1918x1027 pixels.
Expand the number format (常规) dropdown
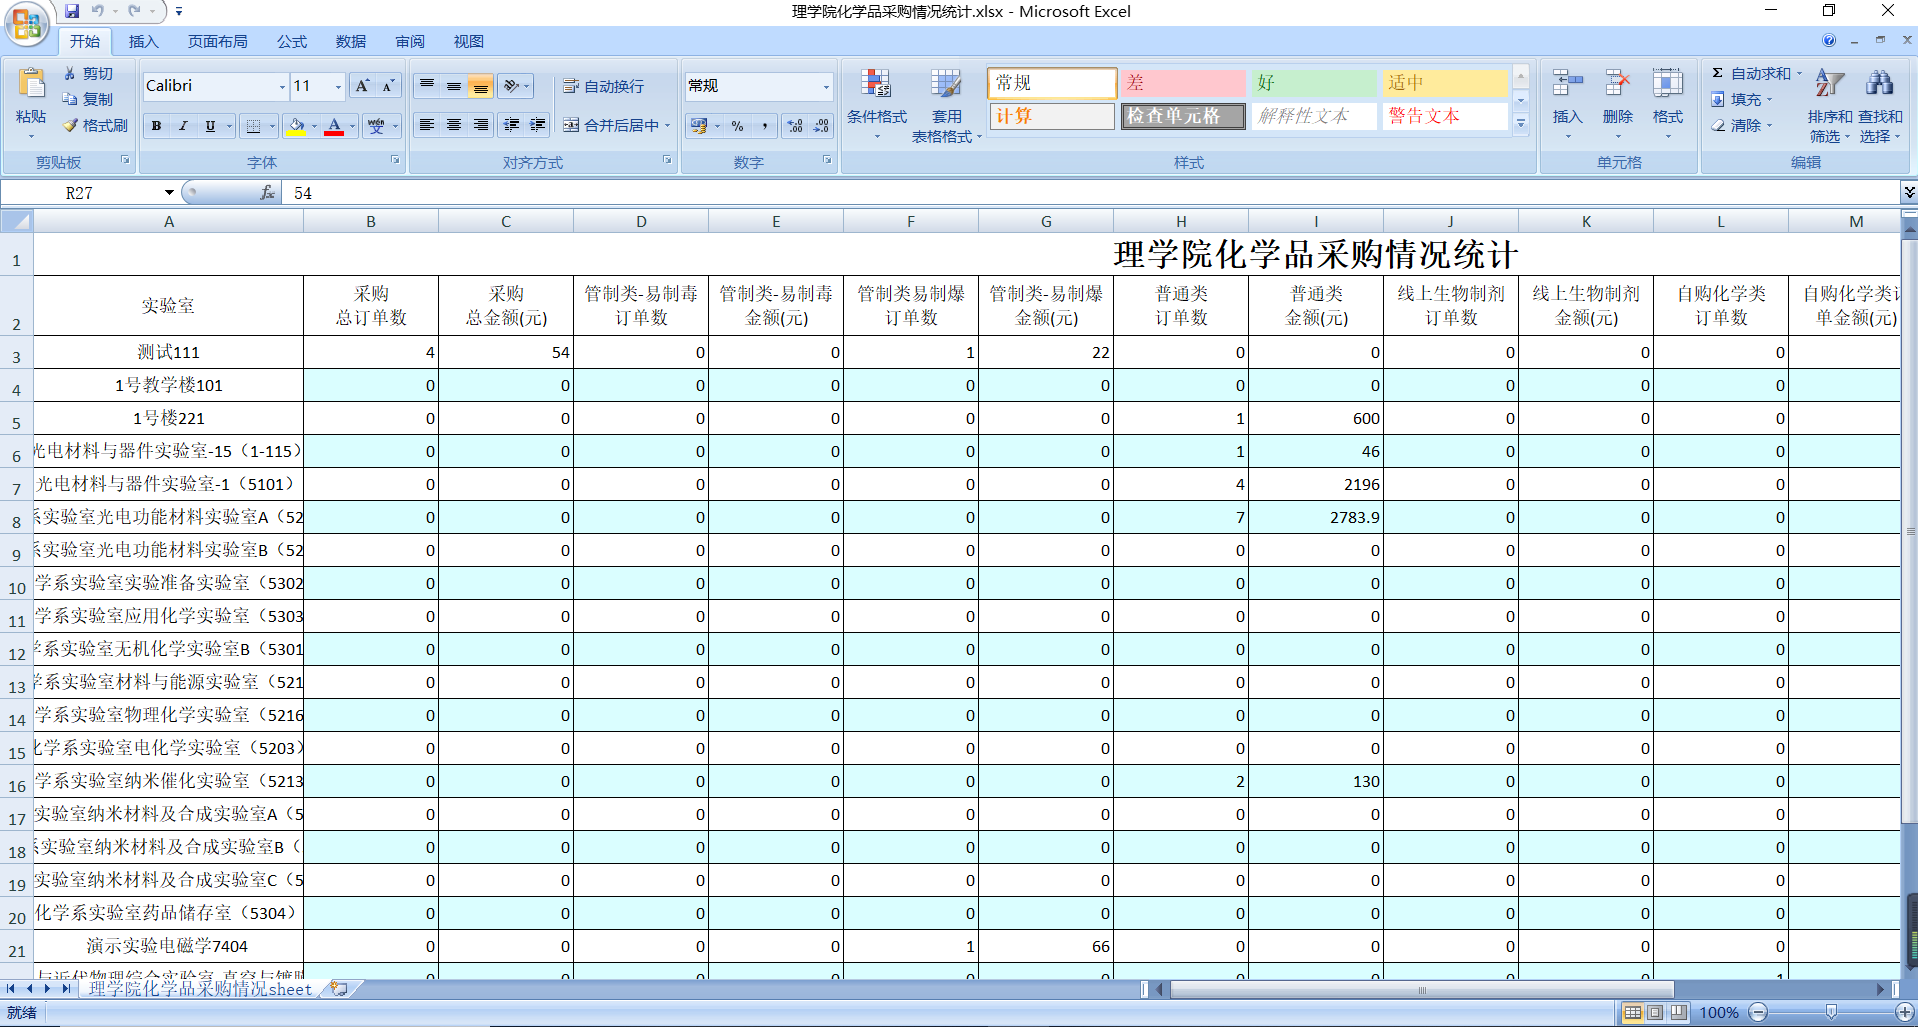click(x=825, y=87)
